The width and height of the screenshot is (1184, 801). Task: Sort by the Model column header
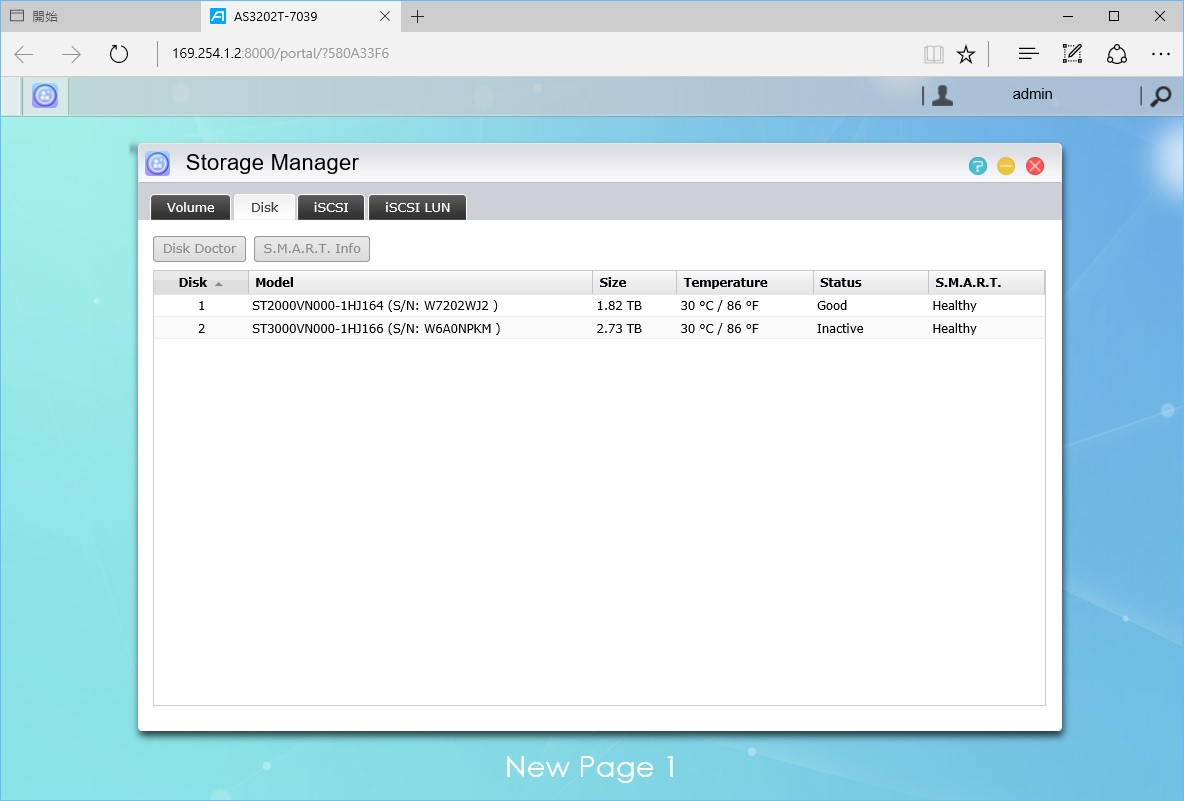pos(421,282)
